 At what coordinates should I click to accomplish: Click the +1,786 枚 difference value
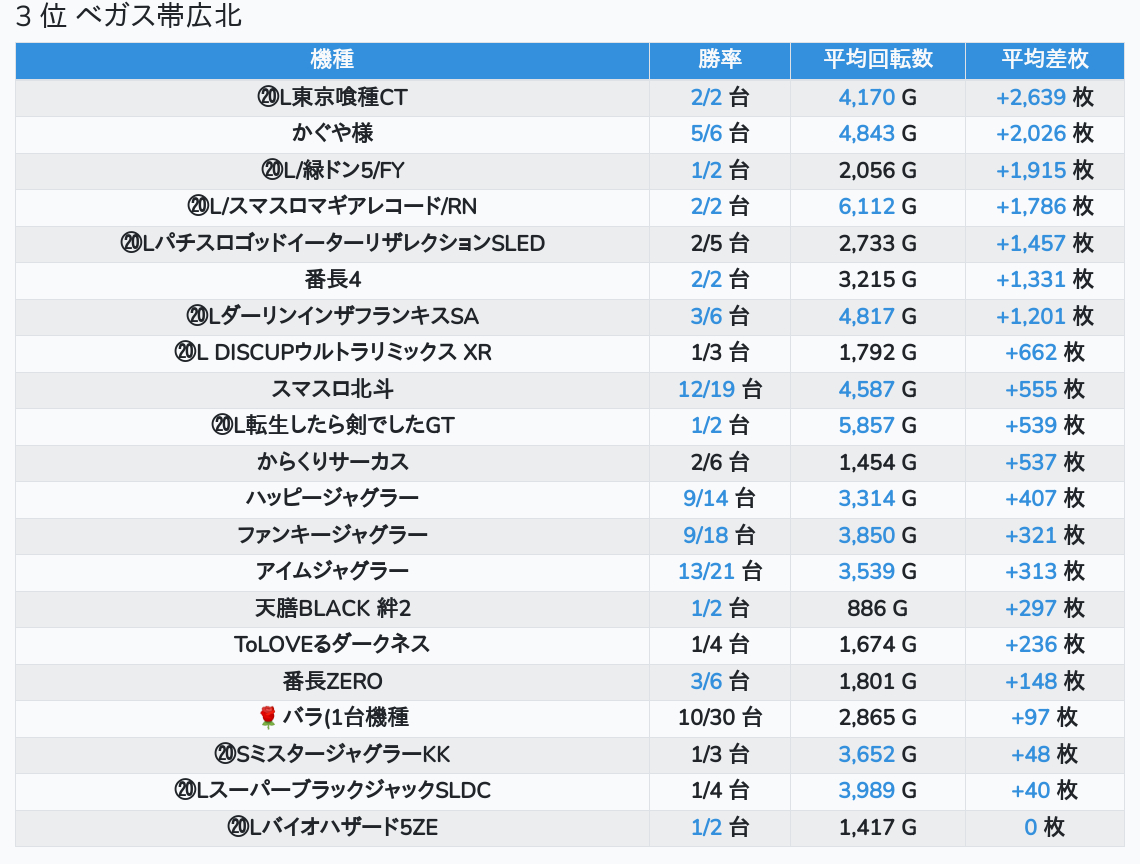tap(1045, 207)
